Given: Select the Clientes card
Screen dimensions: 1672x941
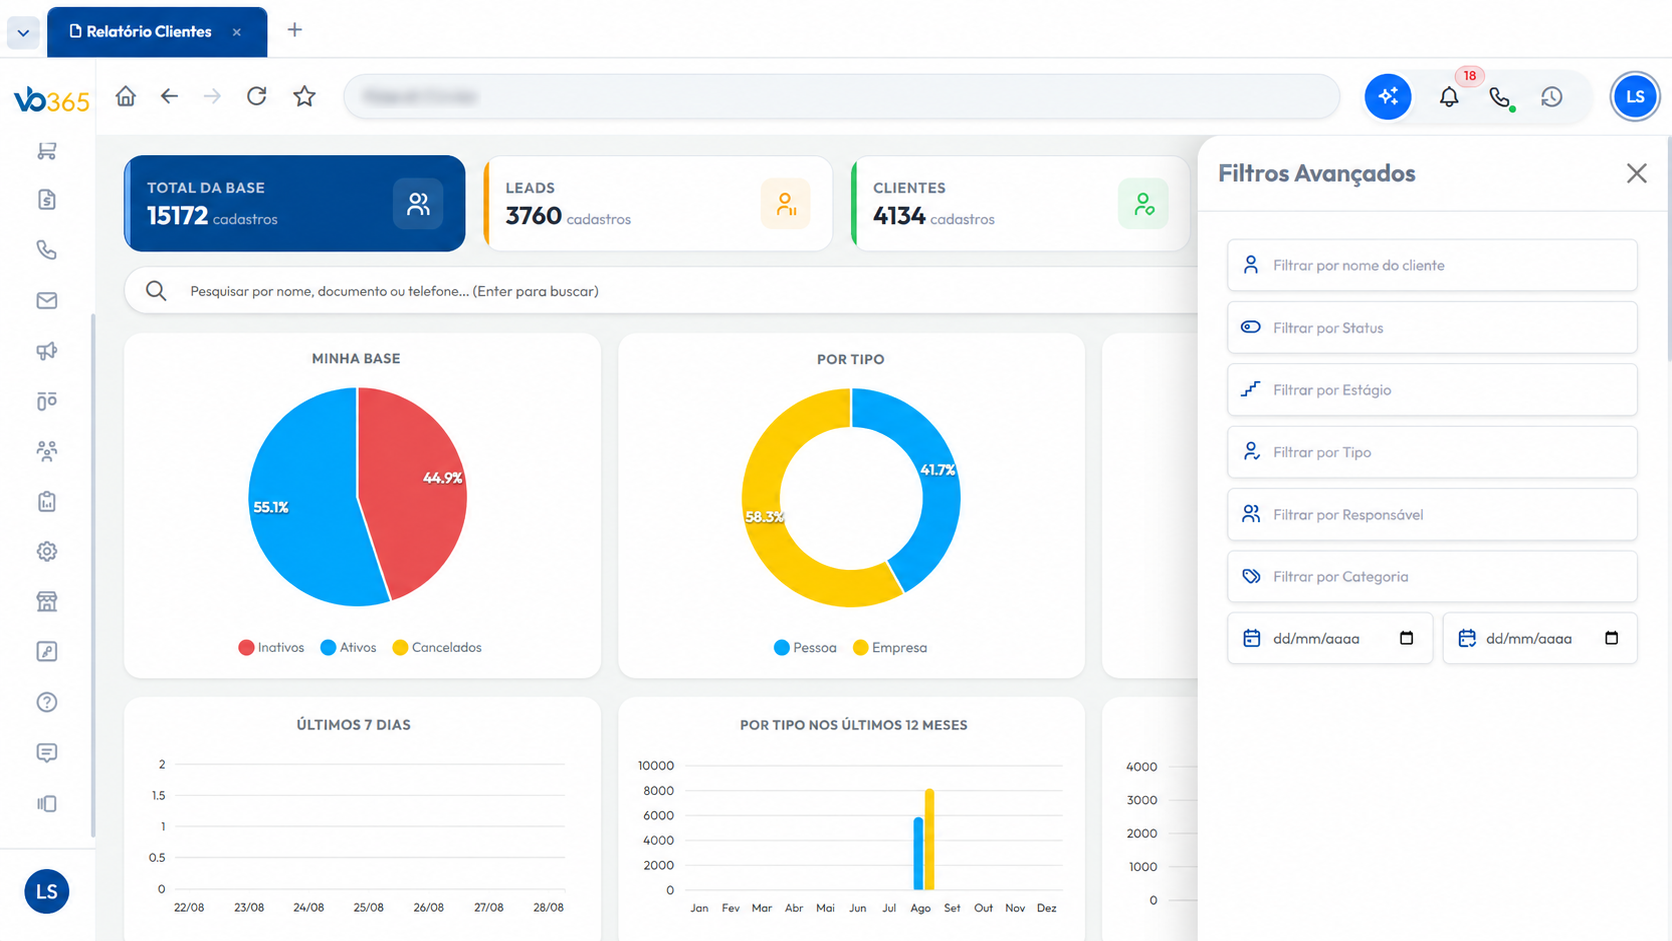Looking at the screenshot, I should (1020, 203).
